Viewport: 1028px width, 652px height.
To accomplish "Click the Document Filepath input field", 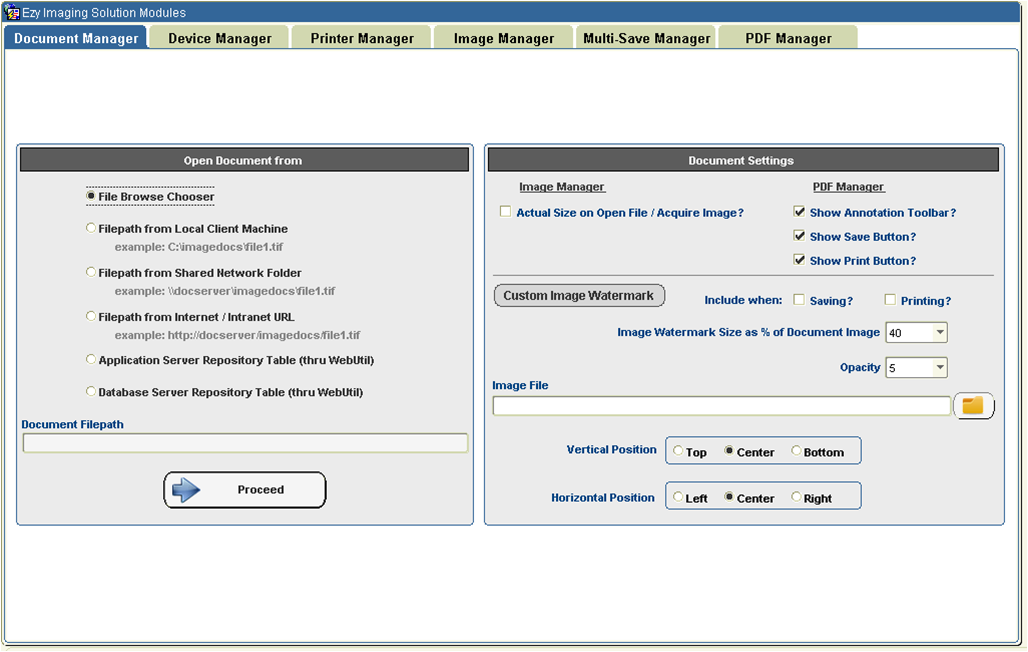I will tap(245, 443).
